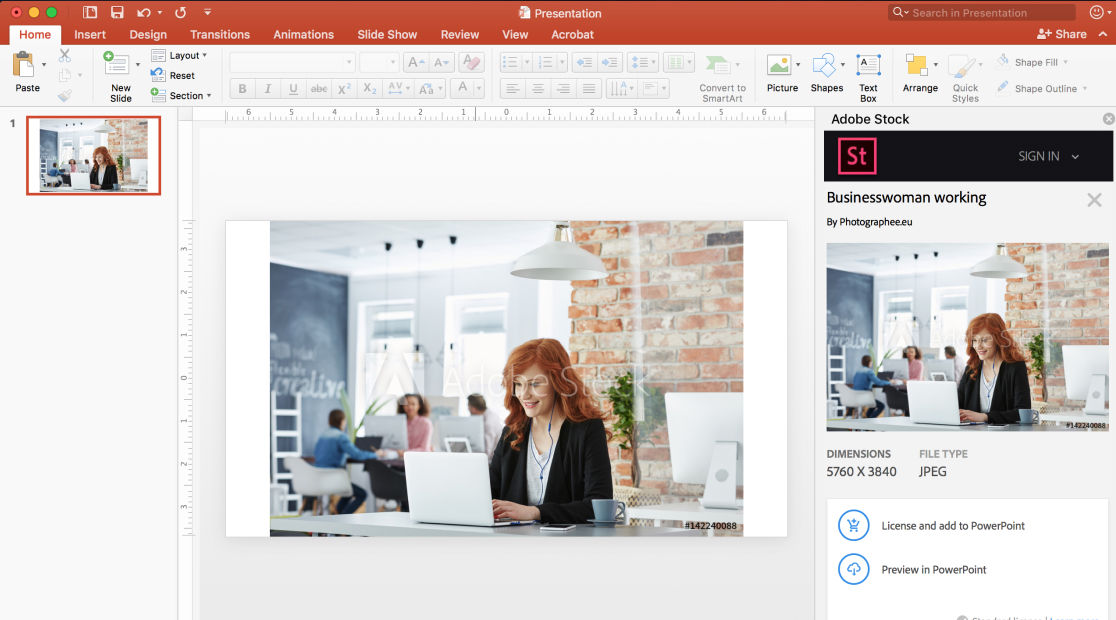Switch to the Design tab
Viewport: 1116px width, 620px height.
tap(148, 34)
